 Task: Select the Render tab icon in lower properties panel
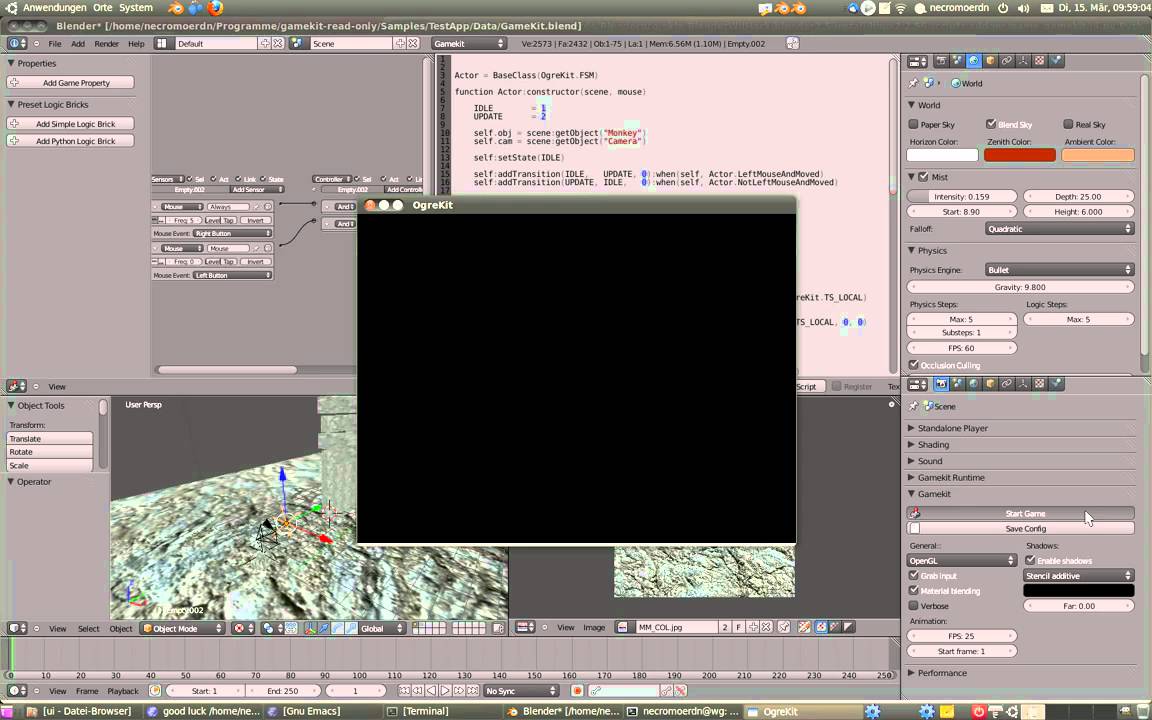tap(941, 384)
